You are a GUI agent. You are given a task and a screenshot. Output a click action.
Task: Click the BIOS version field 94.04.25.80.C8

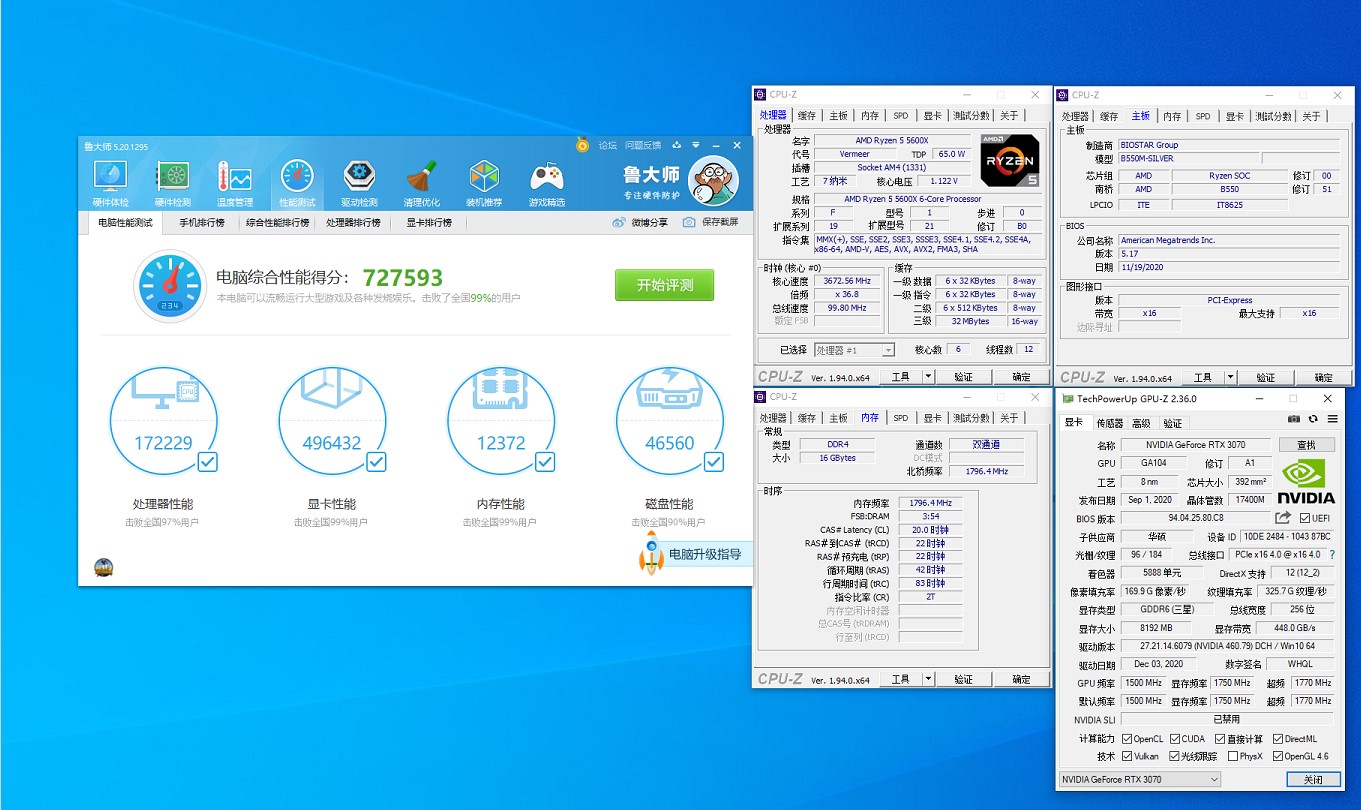[1195, 518]
